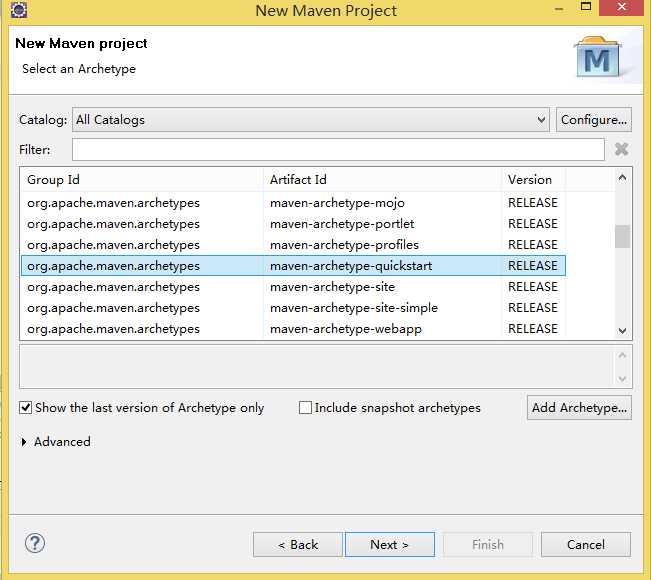Screen dimensions: 651x580
Task: Select the maven-archetype-site row
Action: coord(293,287)
